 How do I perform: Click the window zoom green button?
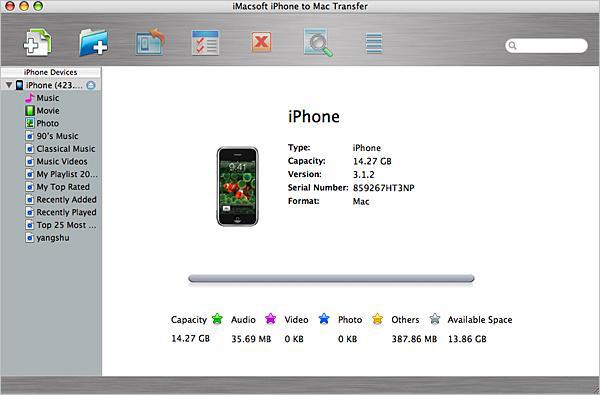click(38, 6)
